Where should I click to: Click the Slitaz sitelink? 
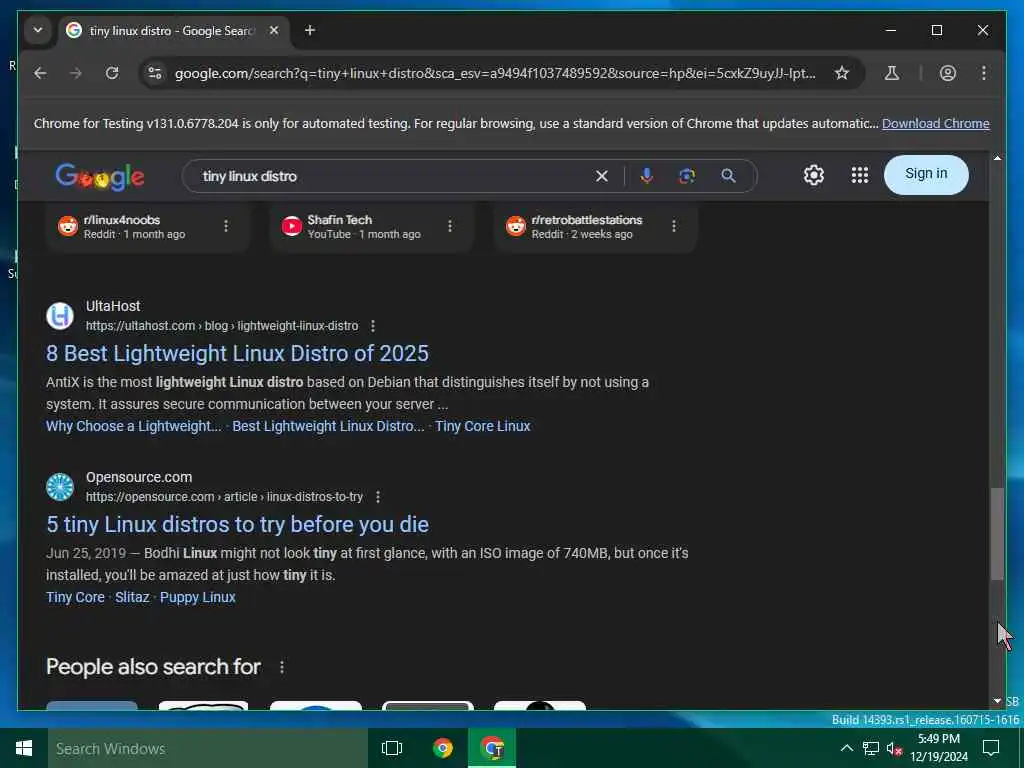tap(132, 598)
